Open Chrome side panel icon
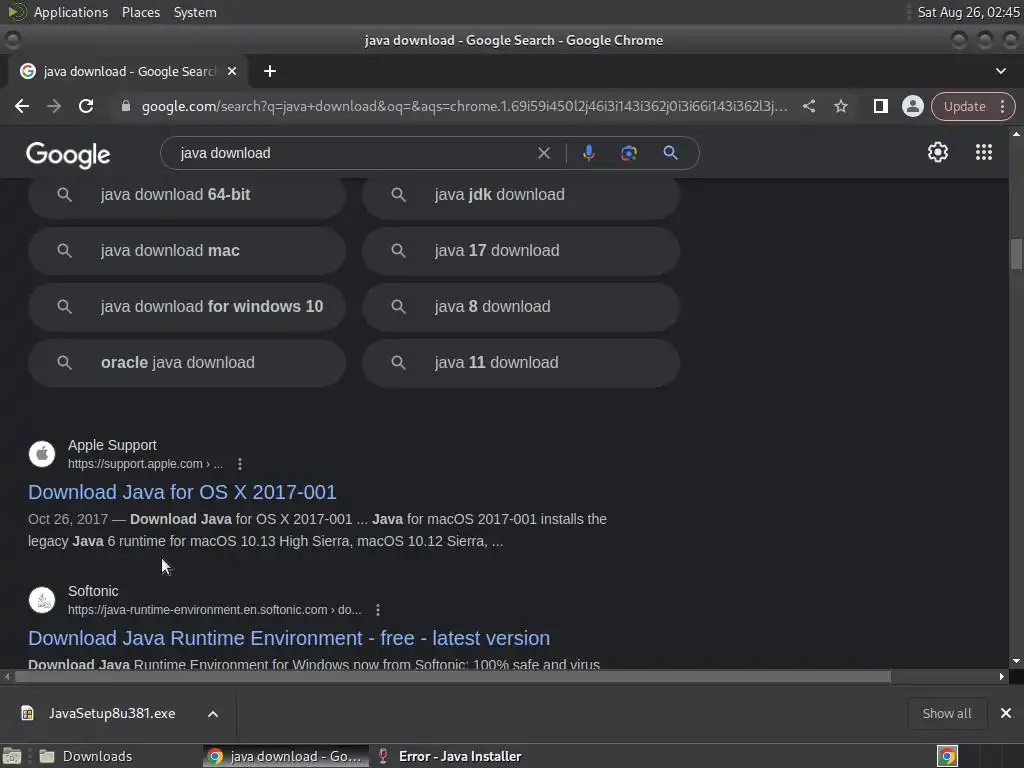Image resolution: width=1024 pixels, height=768 pixels. (x=880, y=106)
